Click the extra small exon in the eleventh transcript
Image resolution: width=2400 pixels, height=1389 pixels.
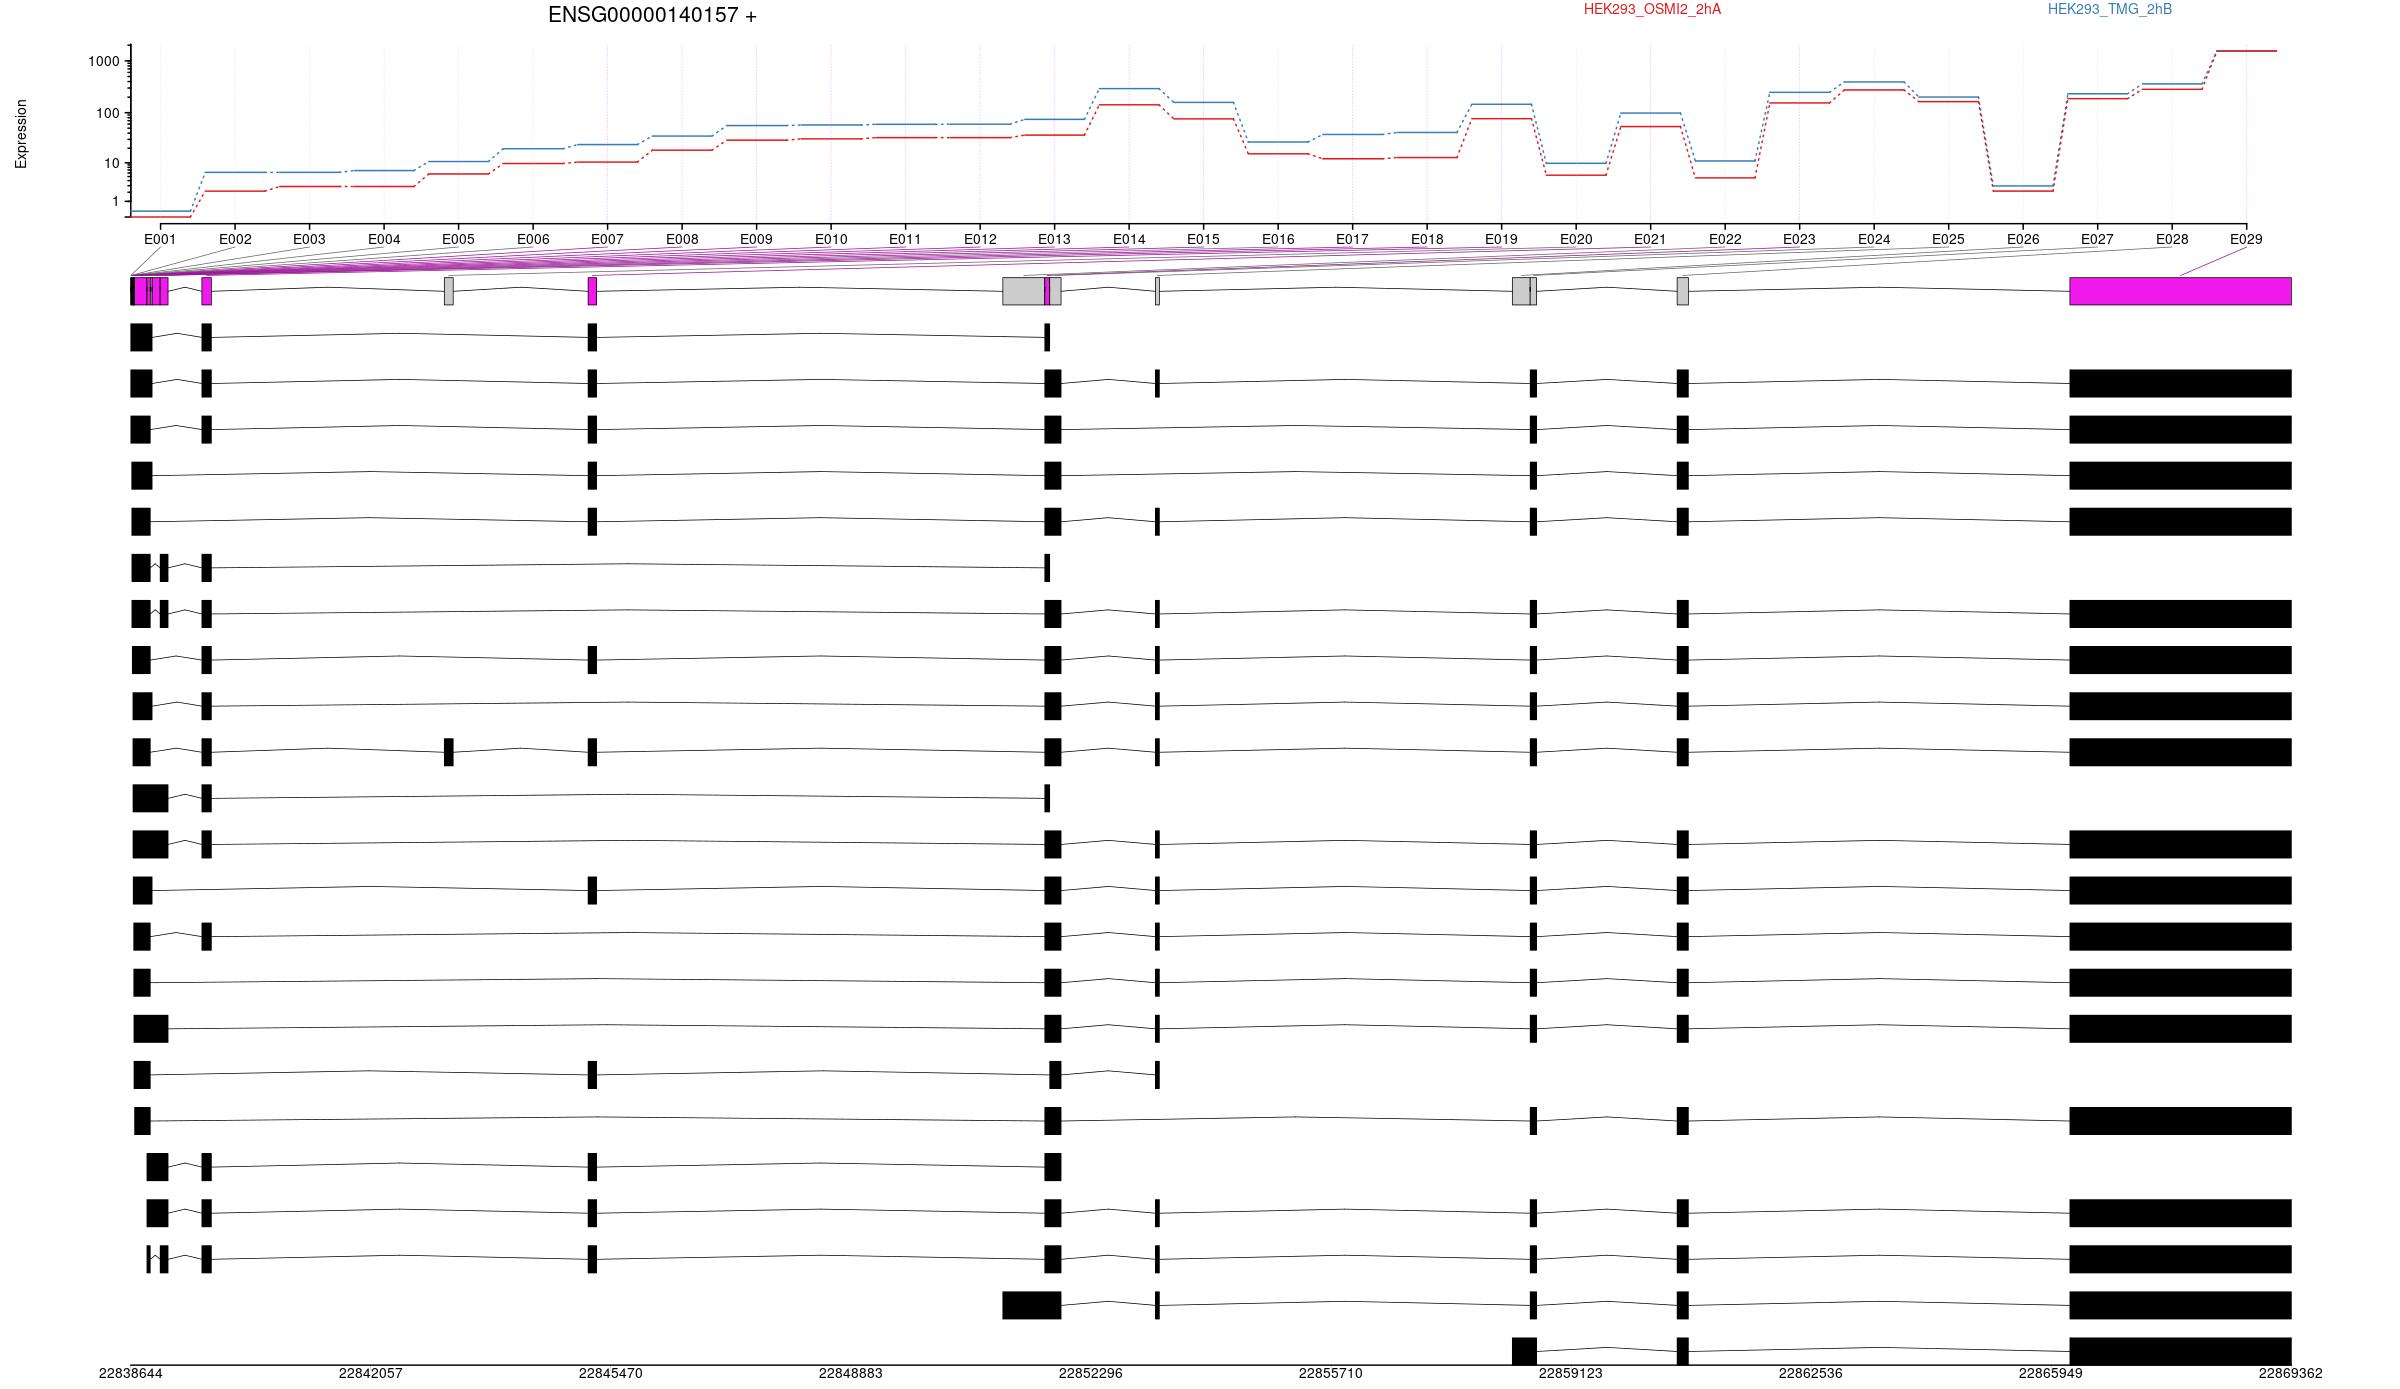click(x=449, y=752)
